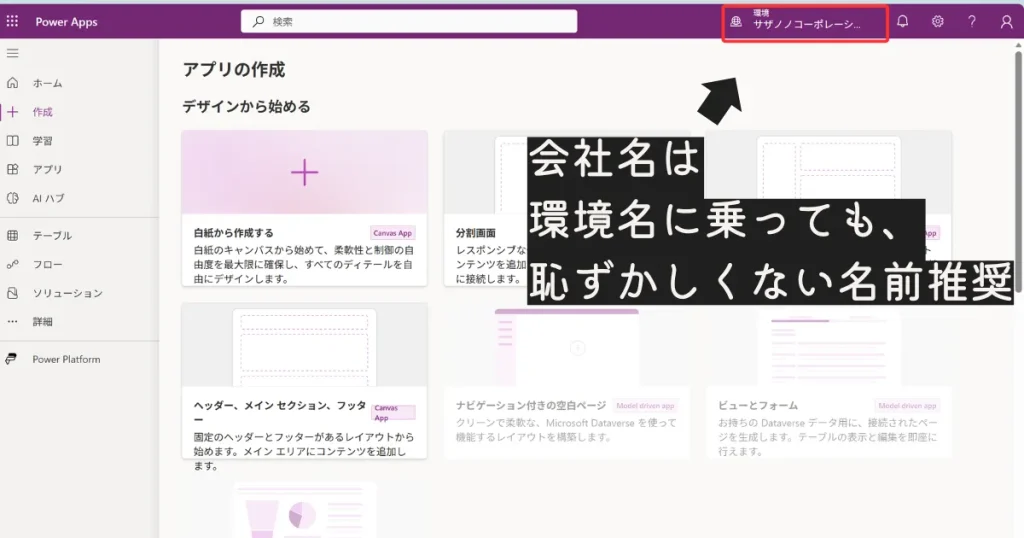Collapse the left navigation hamburger menu
Image resolution: width=1024 pixels, height=538 pixels.
pos(13,52)
